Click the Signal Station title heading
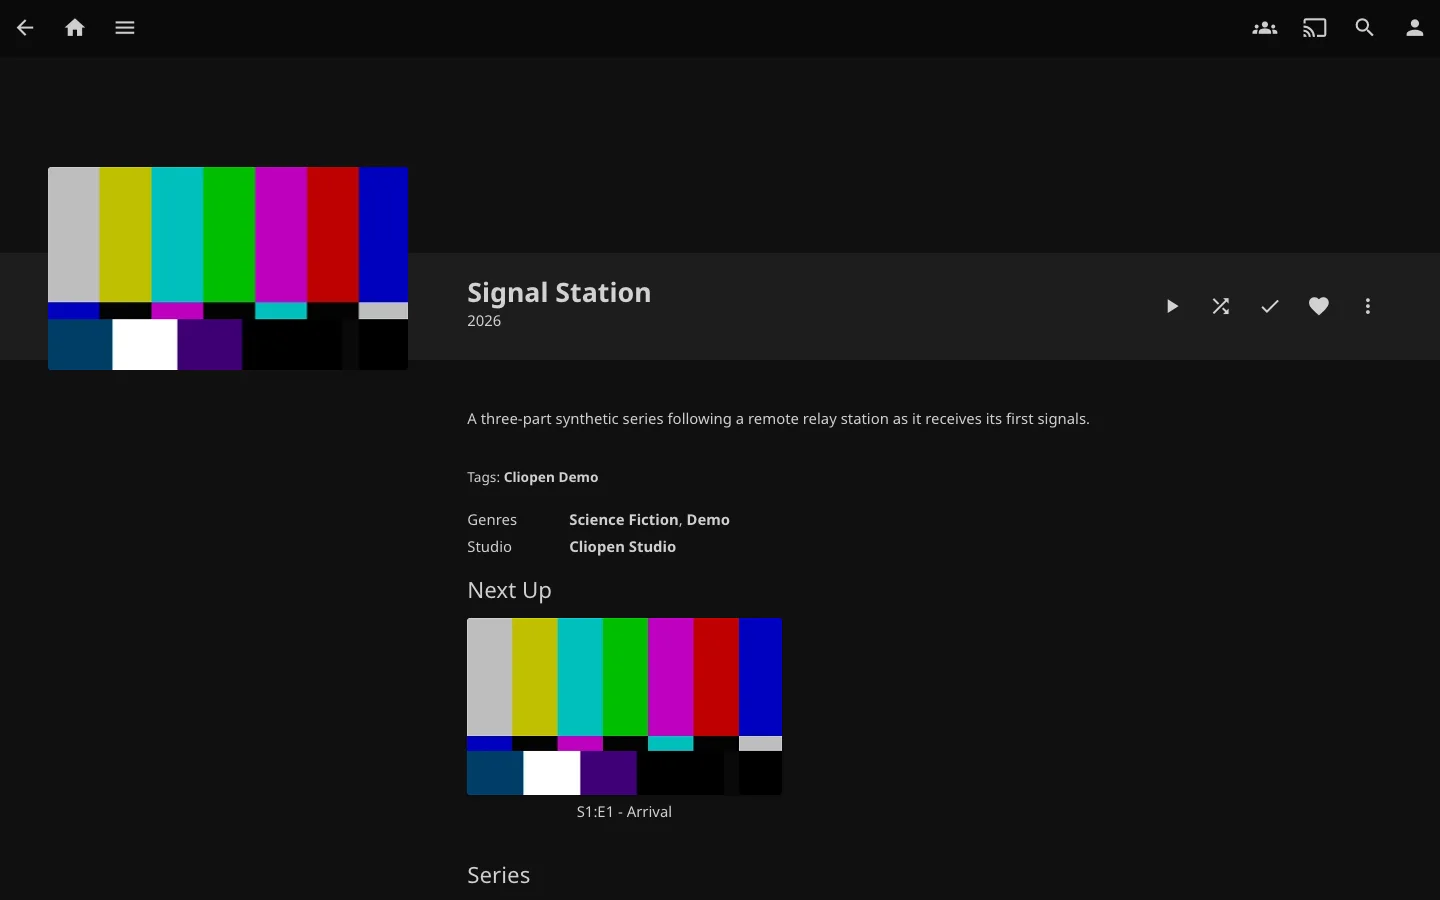Screen dimensions: 1440x900 [559, 292]
